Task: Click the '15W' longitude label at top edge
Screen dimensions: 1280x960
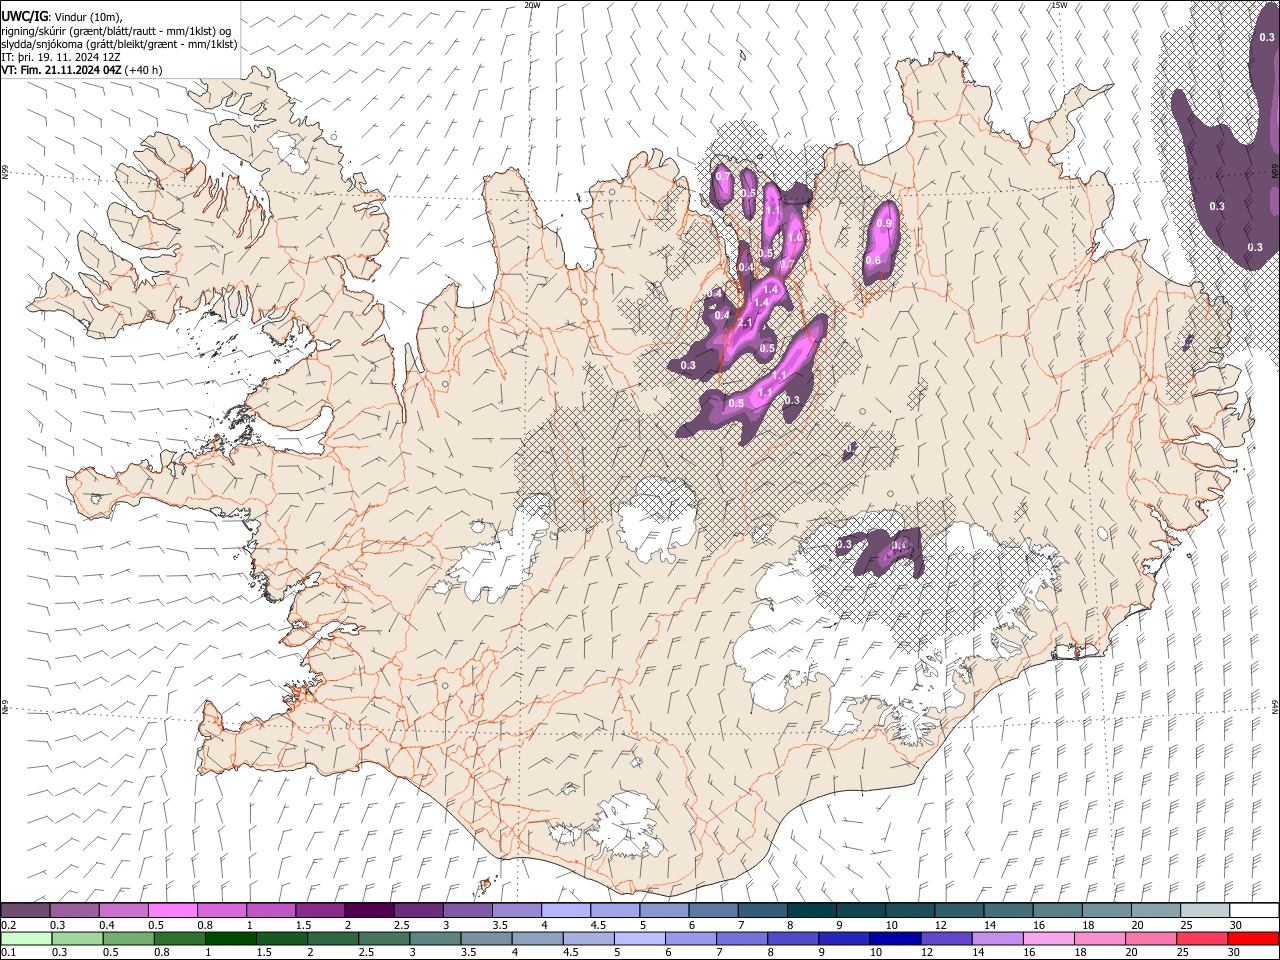Action: pyautogui.click(x=1059, y=5)
